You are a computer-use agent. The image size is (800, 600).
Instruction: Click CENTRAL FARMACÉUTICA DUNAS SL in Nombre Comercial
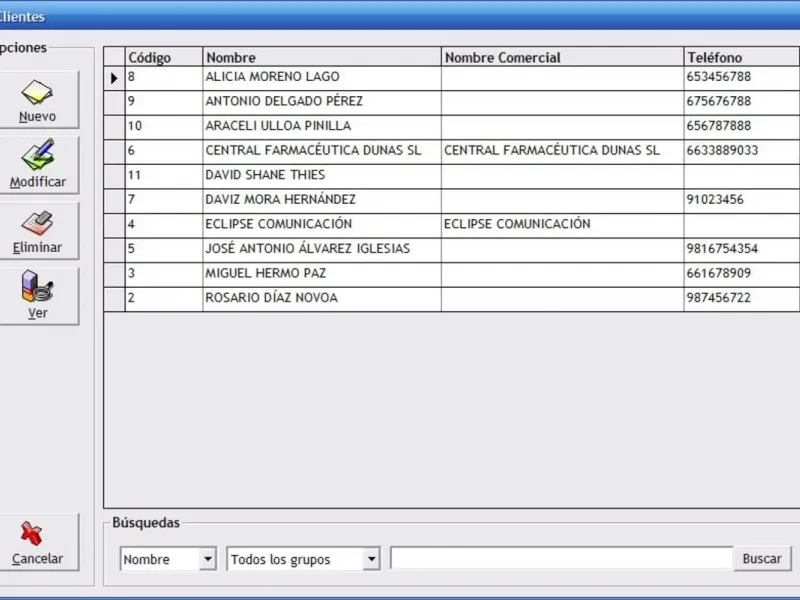[x=562, y=152]
